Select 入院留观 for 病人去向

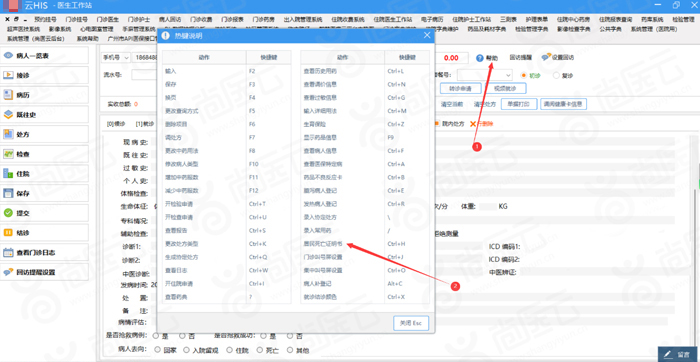coord(186,350)
